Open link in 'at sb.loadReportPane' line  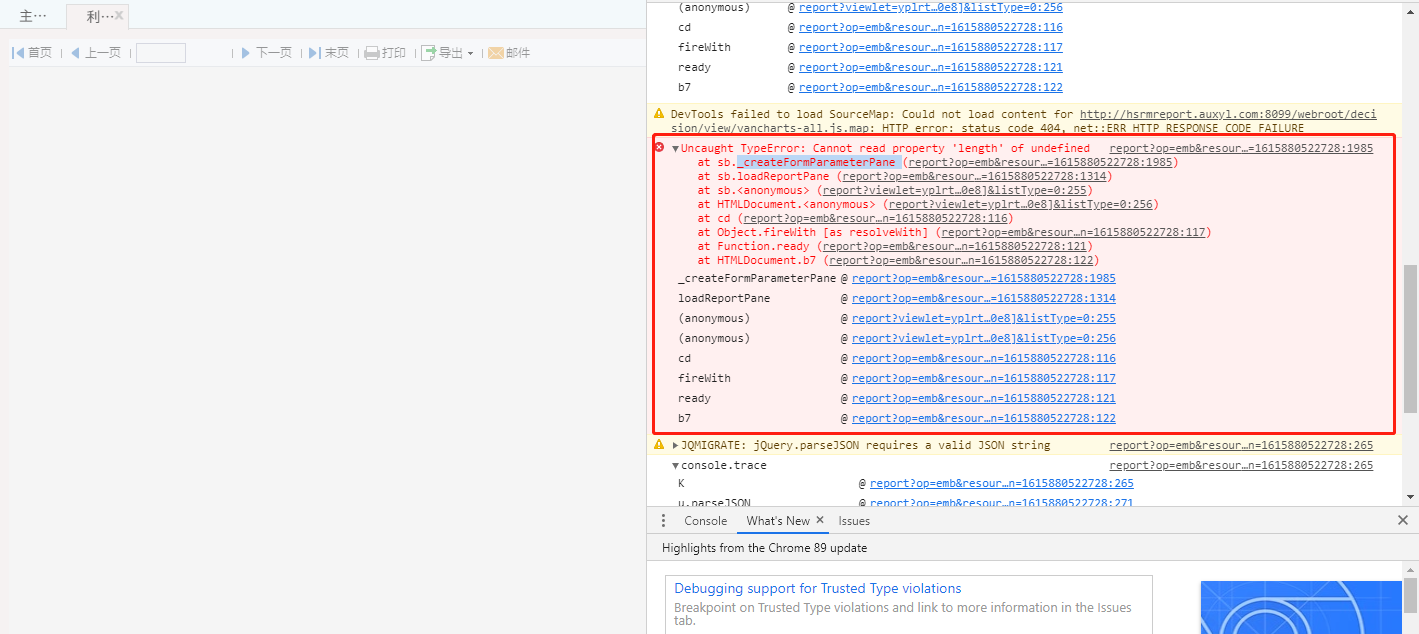point(974,176)
